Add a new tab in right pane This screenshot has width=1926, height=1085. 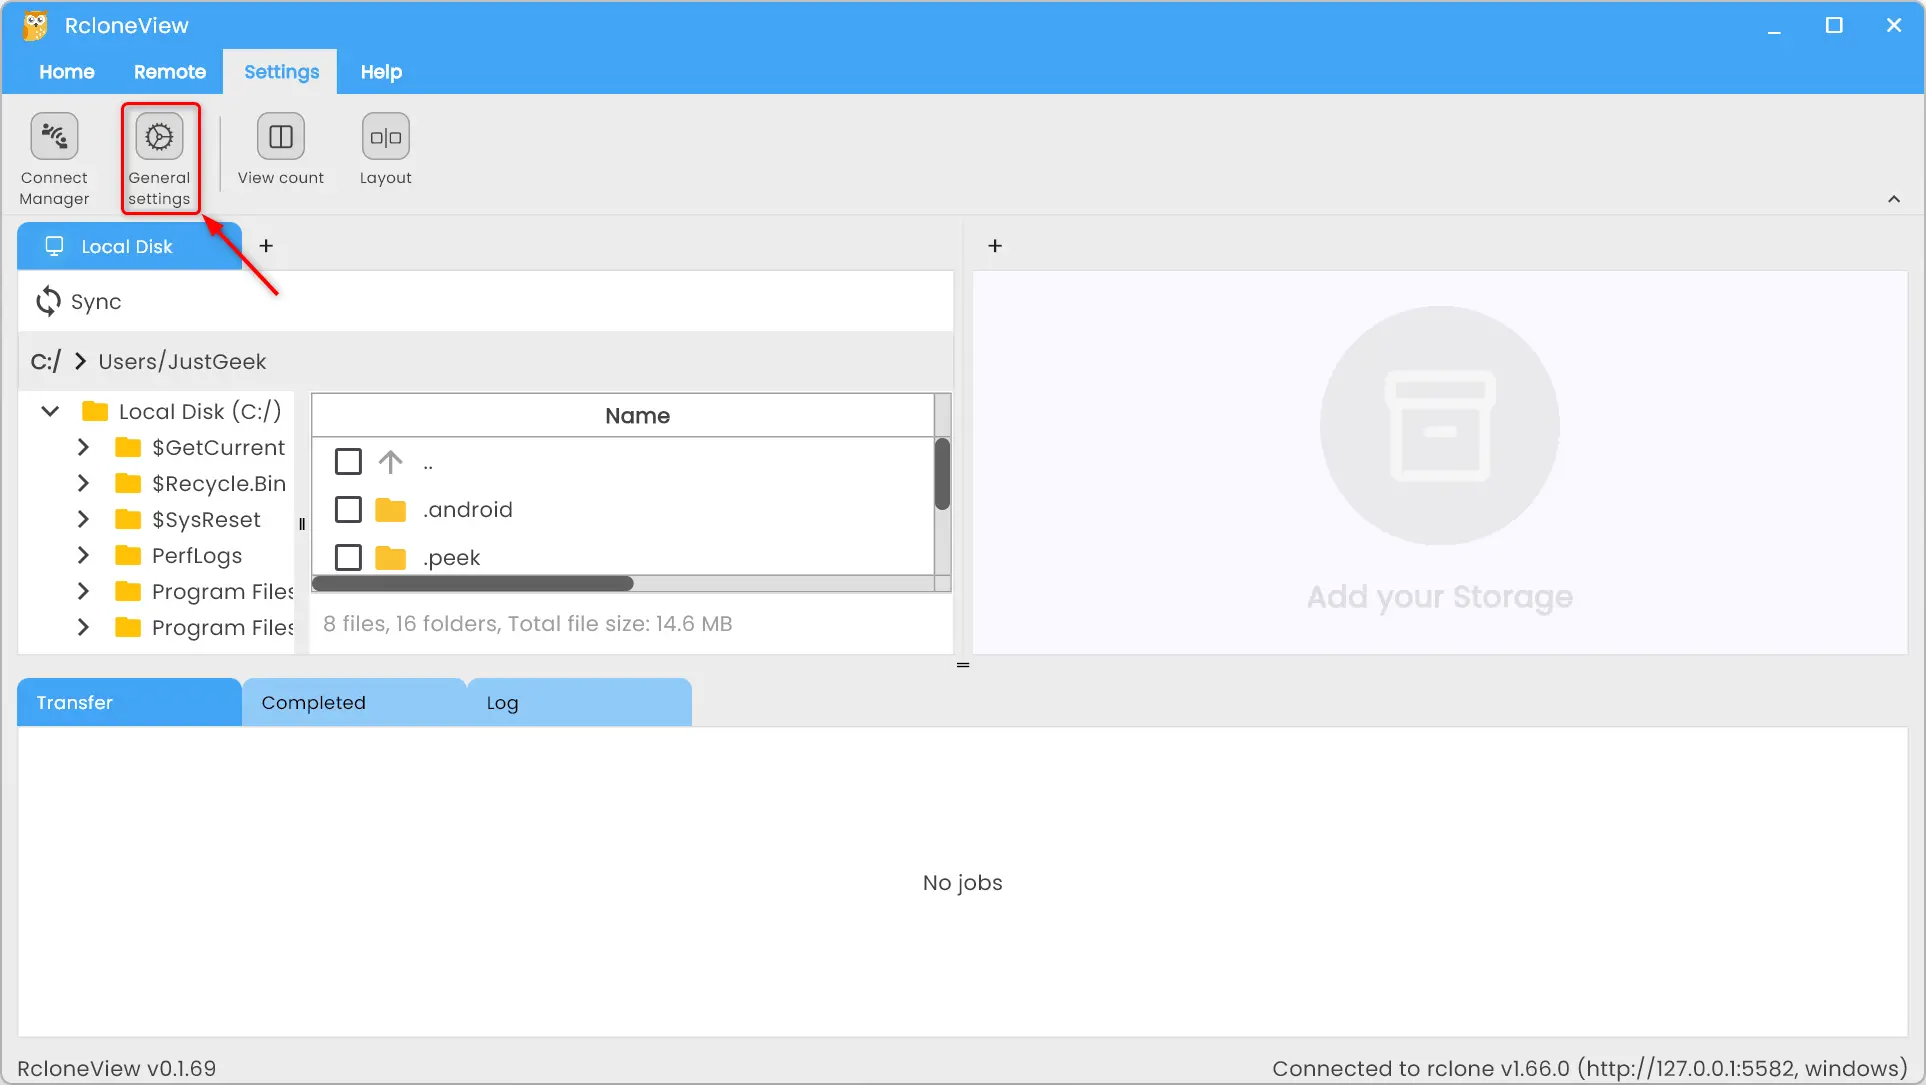[995, 246]
